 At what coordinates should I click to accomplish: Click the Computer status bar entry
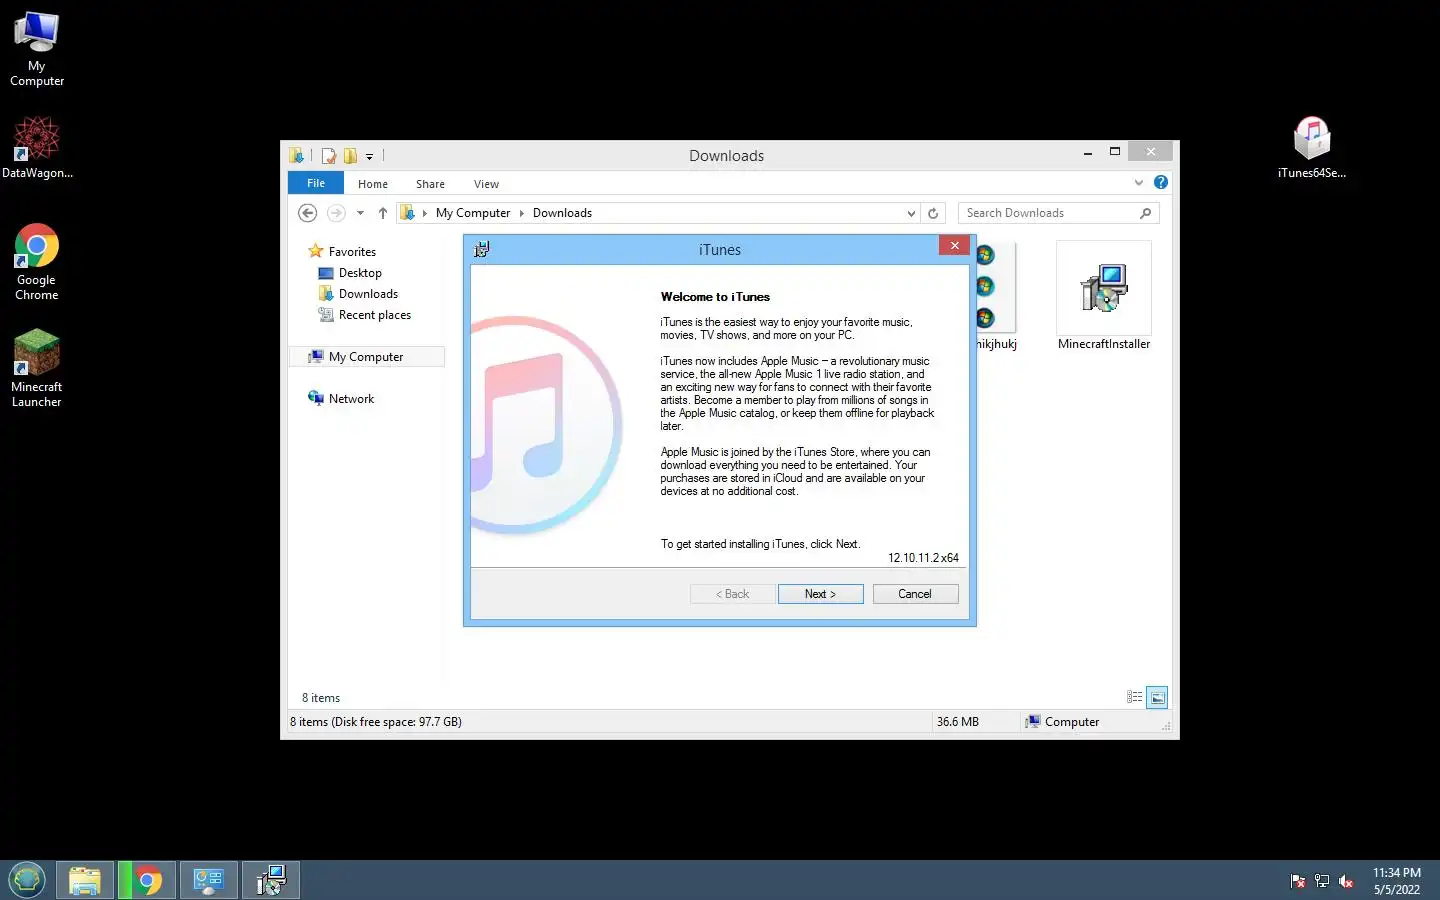tap(1062, 722)
